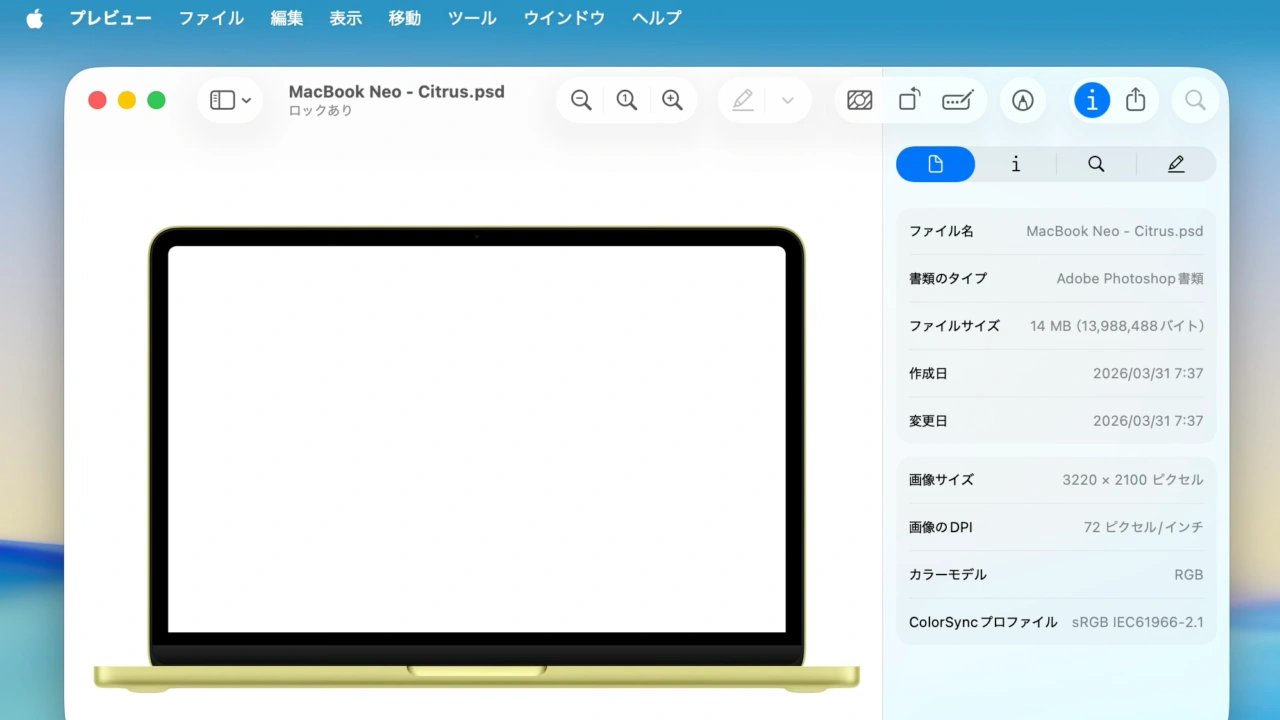The width and height of the screenshot is (1280, 720).
Task: Select the pencil annotations tab in the inspector
Action: tap(1176, 163)
